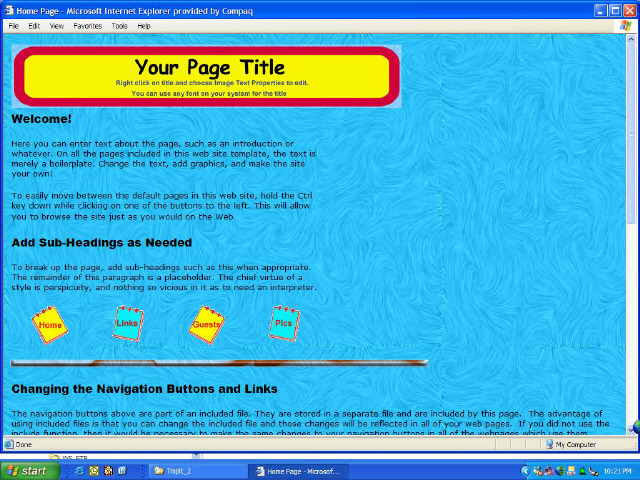This screenshot has height=480, width=640.
Task: Click the Internet Explorer title bar icon
Action: coord(8,9)
